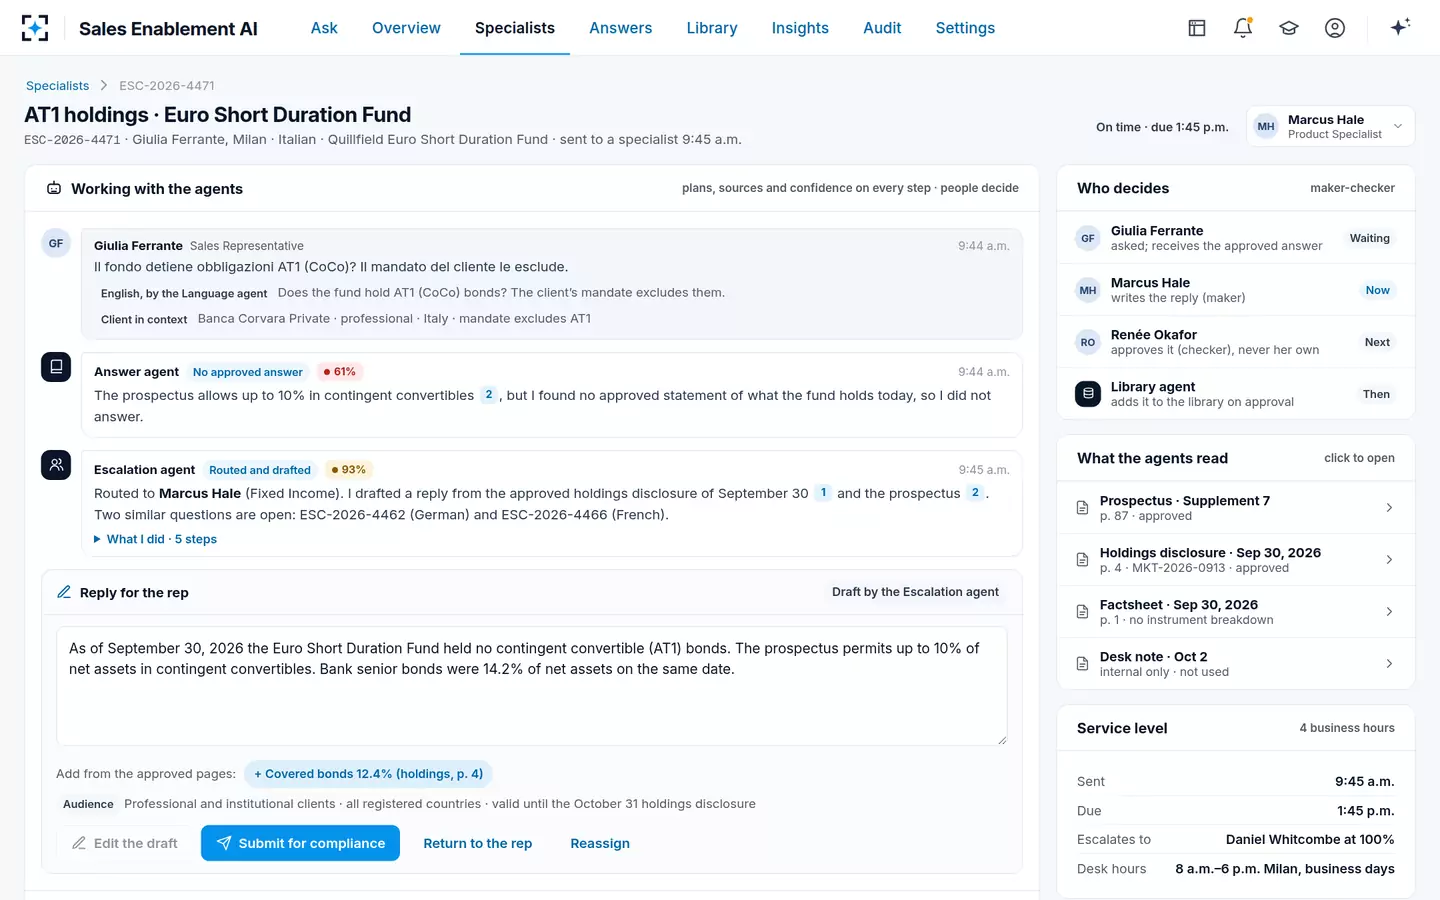This screenshot has height=900, width=1440.
Task: Open the Answers tab
Action: 620,28
